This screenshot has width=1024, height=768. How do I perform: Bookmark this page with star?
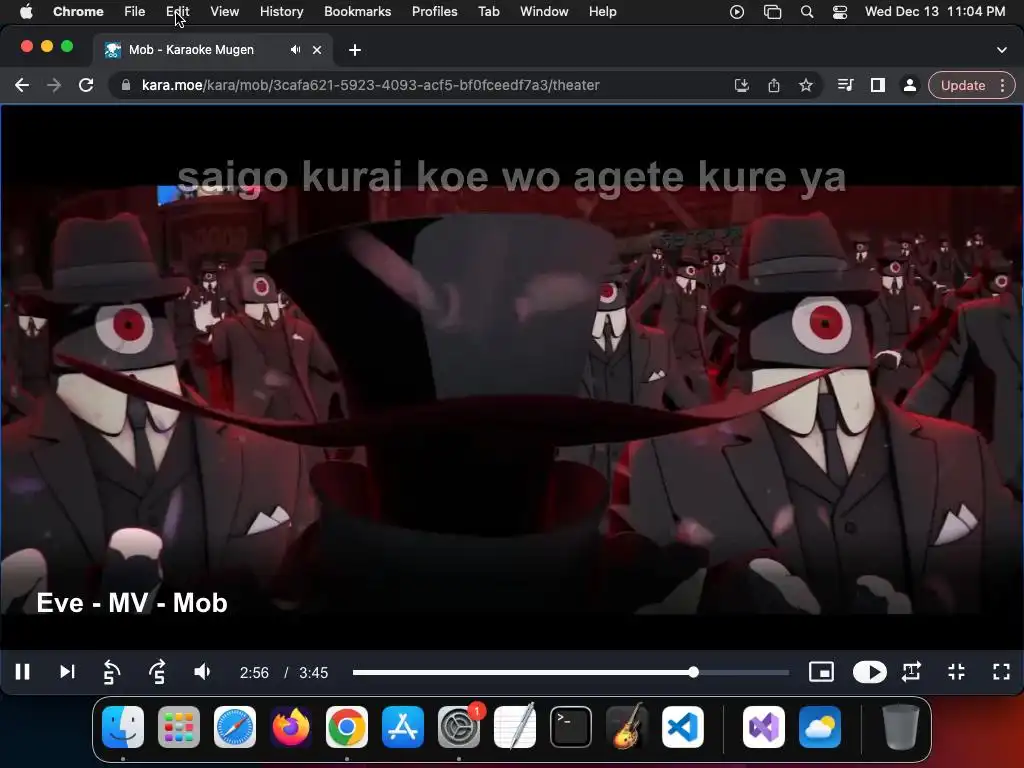pos(806,85)
